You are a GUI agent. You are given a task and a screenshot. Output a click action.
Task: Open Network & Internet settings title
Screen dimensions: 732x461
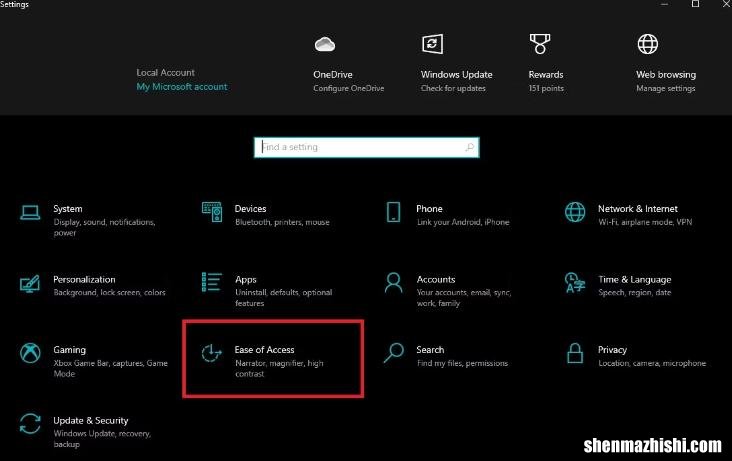click(638, 209)
